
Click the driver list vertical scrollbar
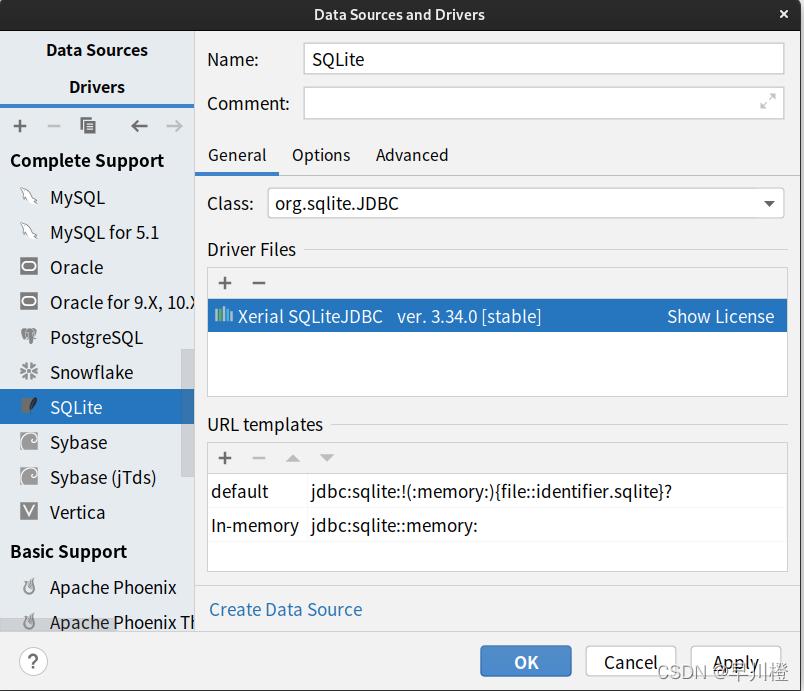[x=187, y=413]
